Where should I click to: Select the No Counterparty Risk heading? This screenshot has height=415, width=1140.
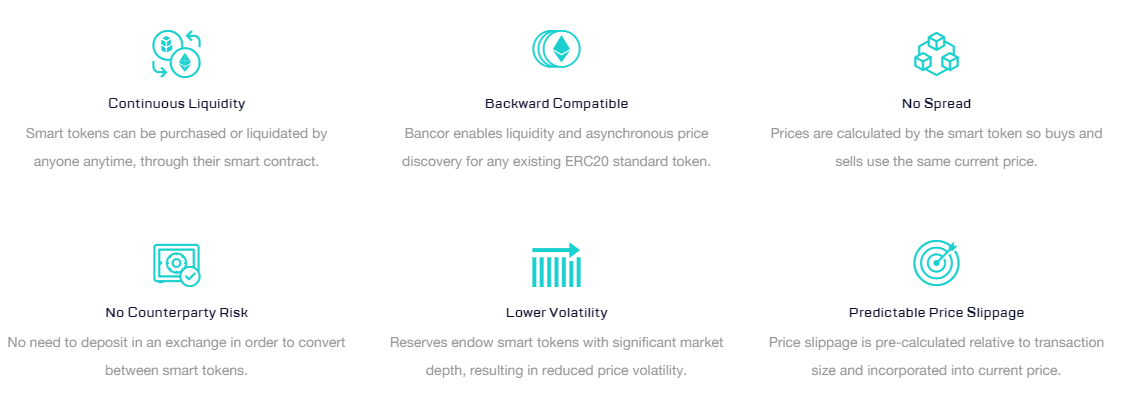(x=176, y=312)
